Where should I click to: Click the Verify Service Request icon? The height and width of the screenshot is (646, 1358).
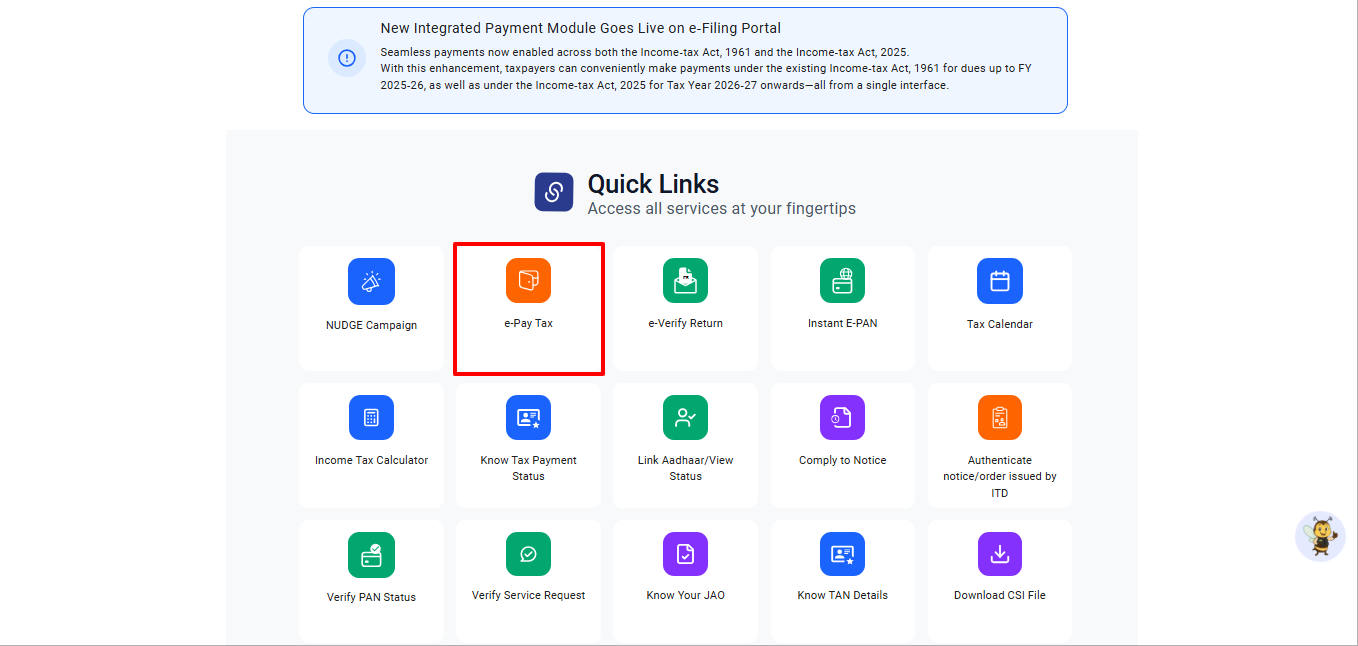click(528, 554)
